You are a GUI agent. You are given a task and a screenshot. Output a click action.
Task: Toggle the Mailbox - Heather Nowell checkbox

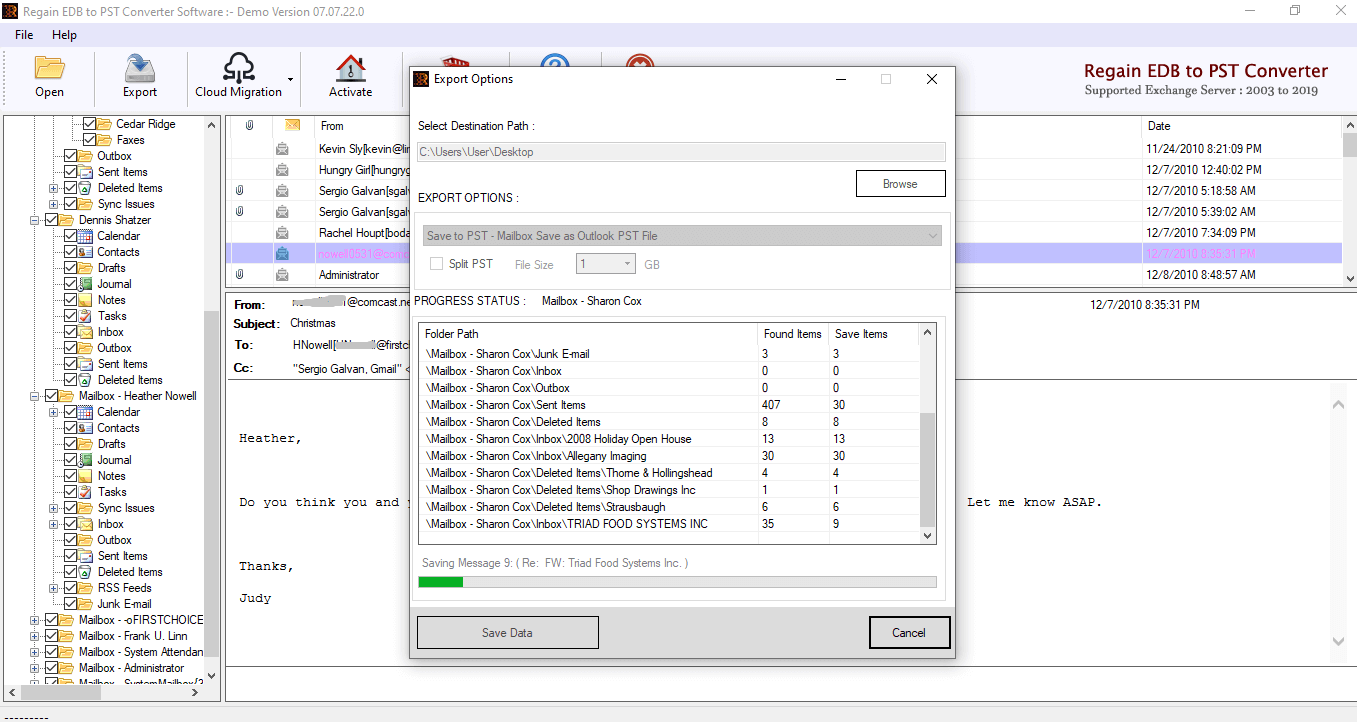pyautogui.click(x=51, y=396)
